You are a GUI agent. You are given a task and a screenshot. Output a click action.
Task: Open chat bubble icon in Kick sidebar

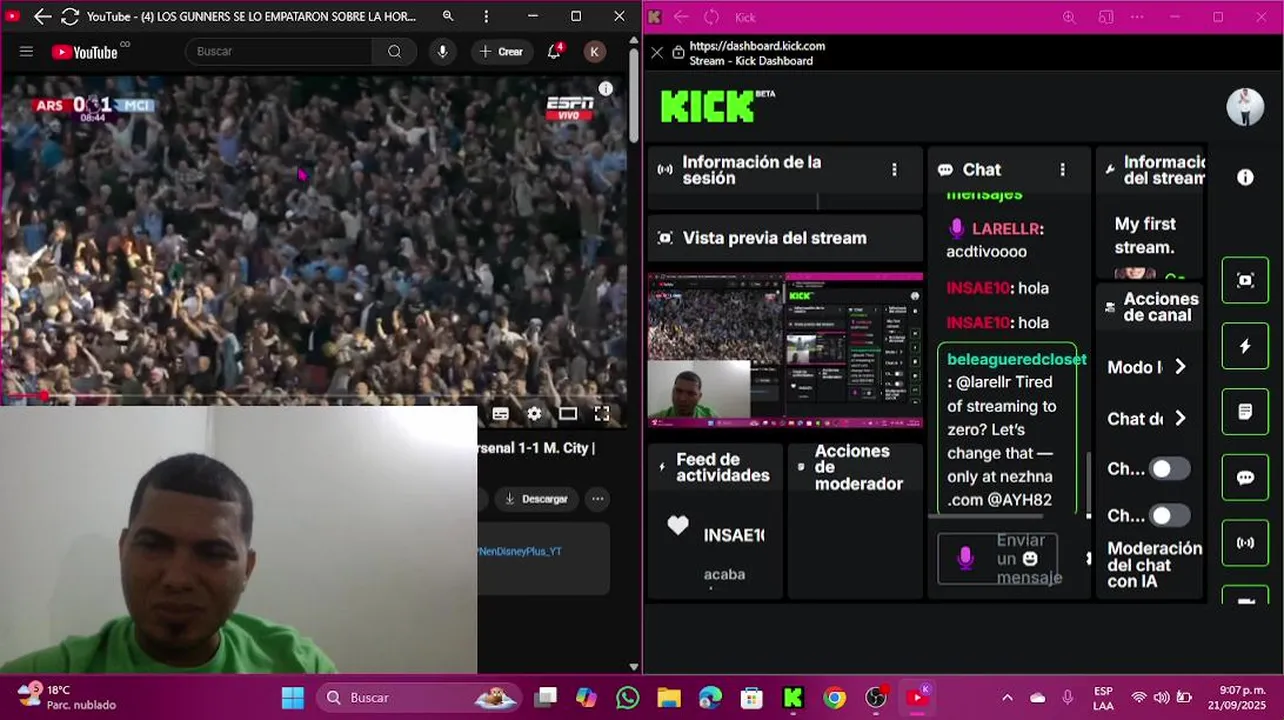tap(1245, 478)
